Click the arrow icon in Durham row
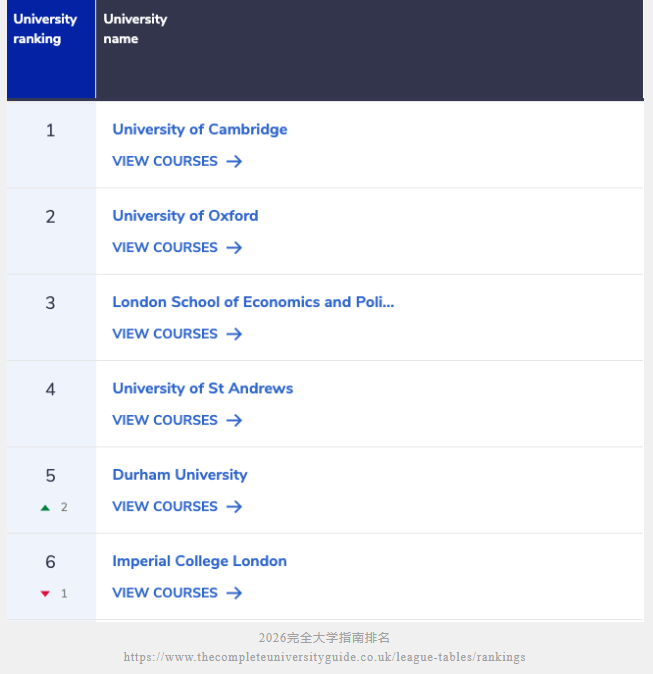Viewport: 653px width, 674px height. pyautogui.click(x=234, y=507)
